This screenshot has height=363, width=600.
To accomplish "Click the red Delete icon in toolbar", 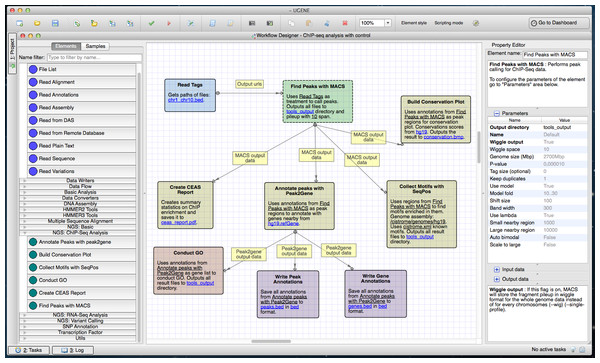I will 345,23.
